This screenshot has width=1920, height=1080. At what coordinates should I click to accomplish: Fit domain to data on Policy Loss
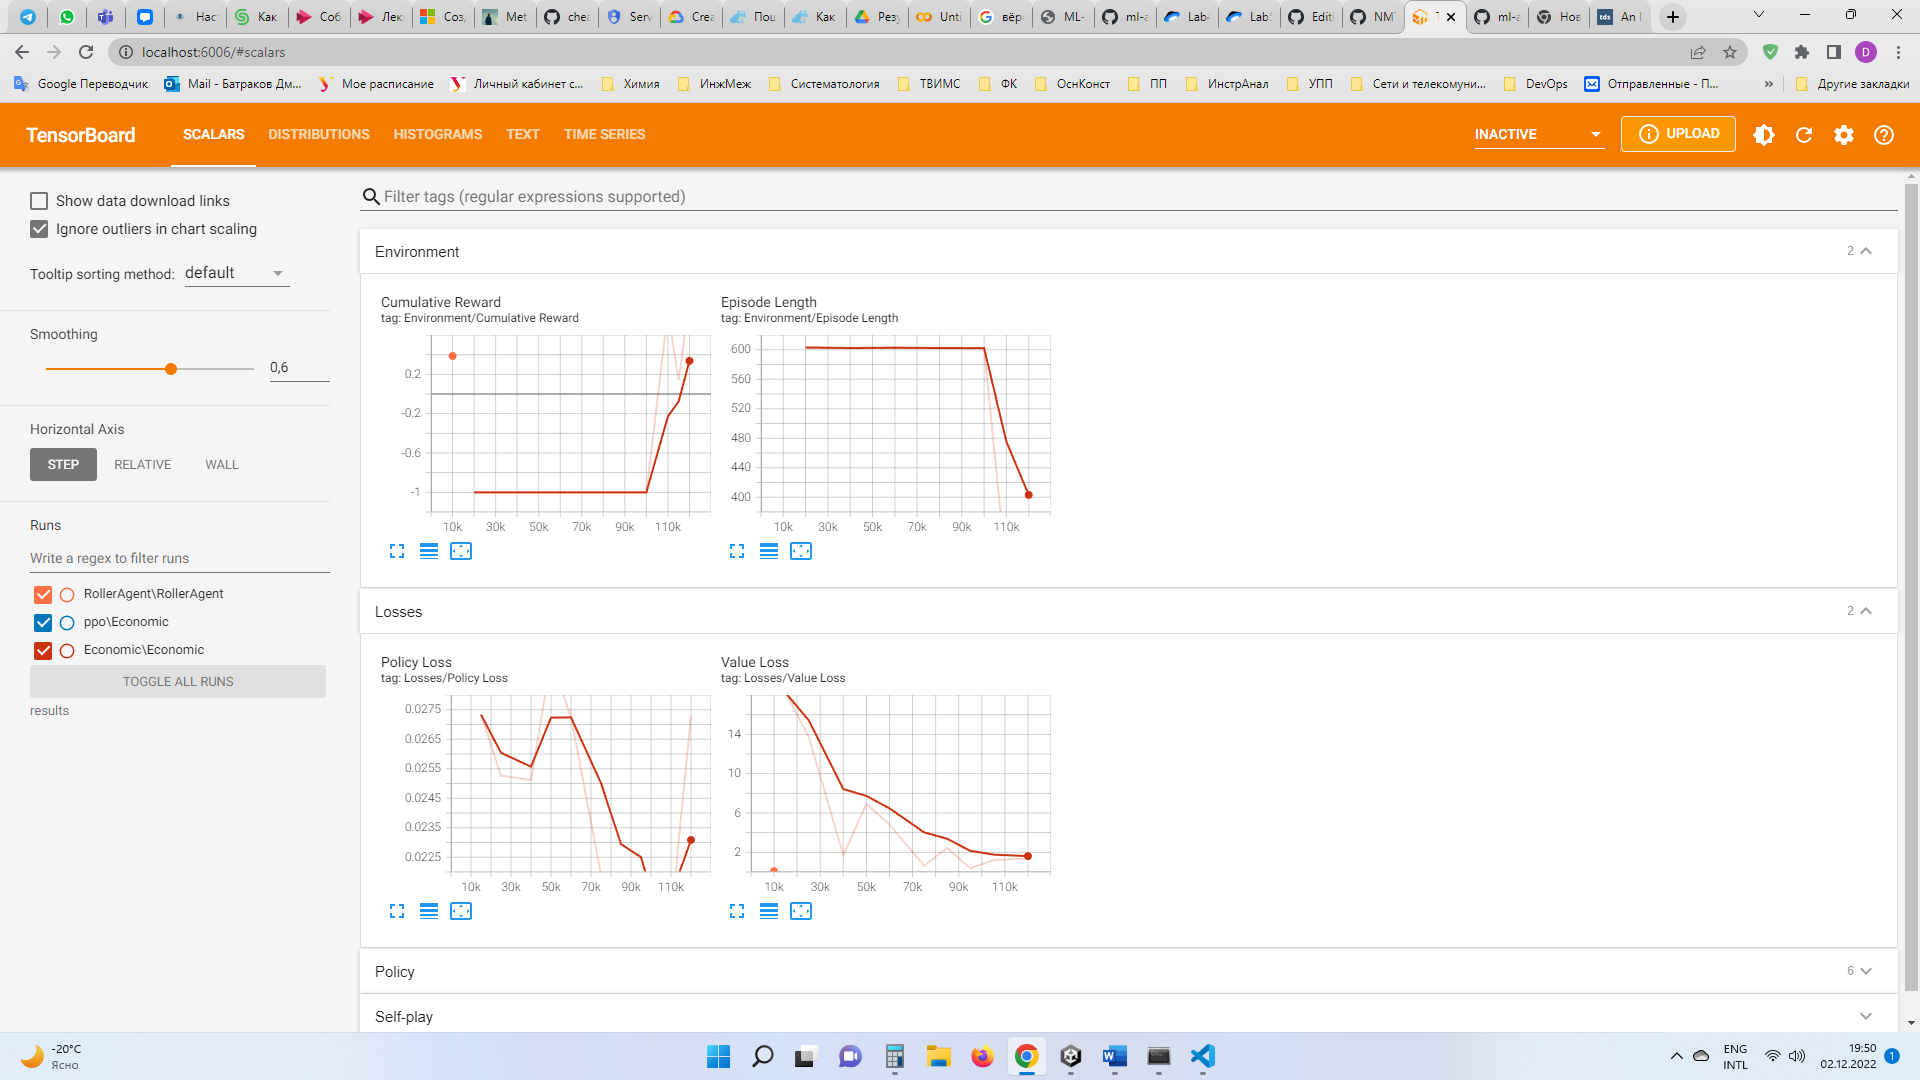(x=461, y=911)
